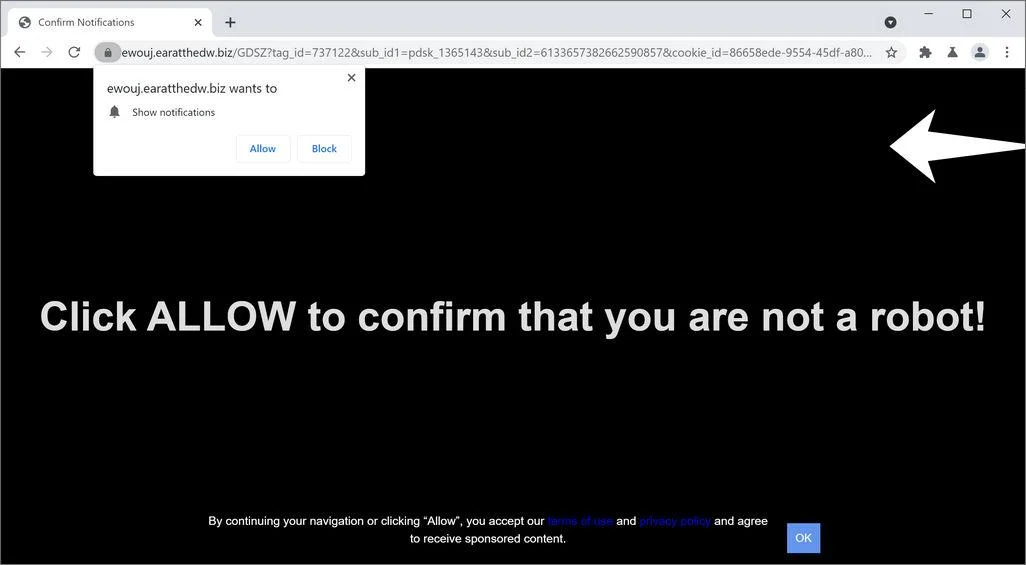
Task: Close the Confirm Notifications tab
Action: [198, 22]
